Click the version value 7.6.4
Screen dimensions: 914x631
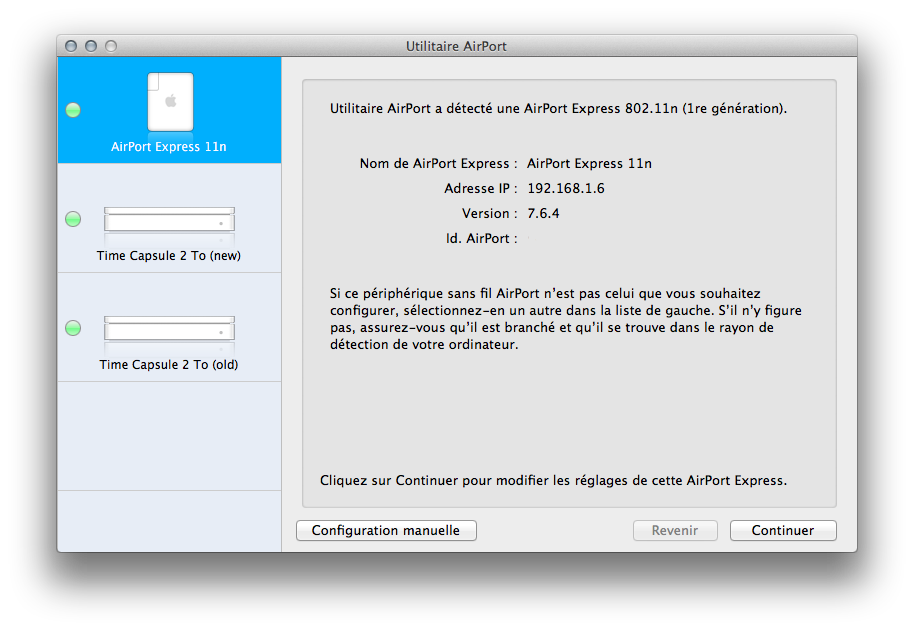[x=543, y=213]
